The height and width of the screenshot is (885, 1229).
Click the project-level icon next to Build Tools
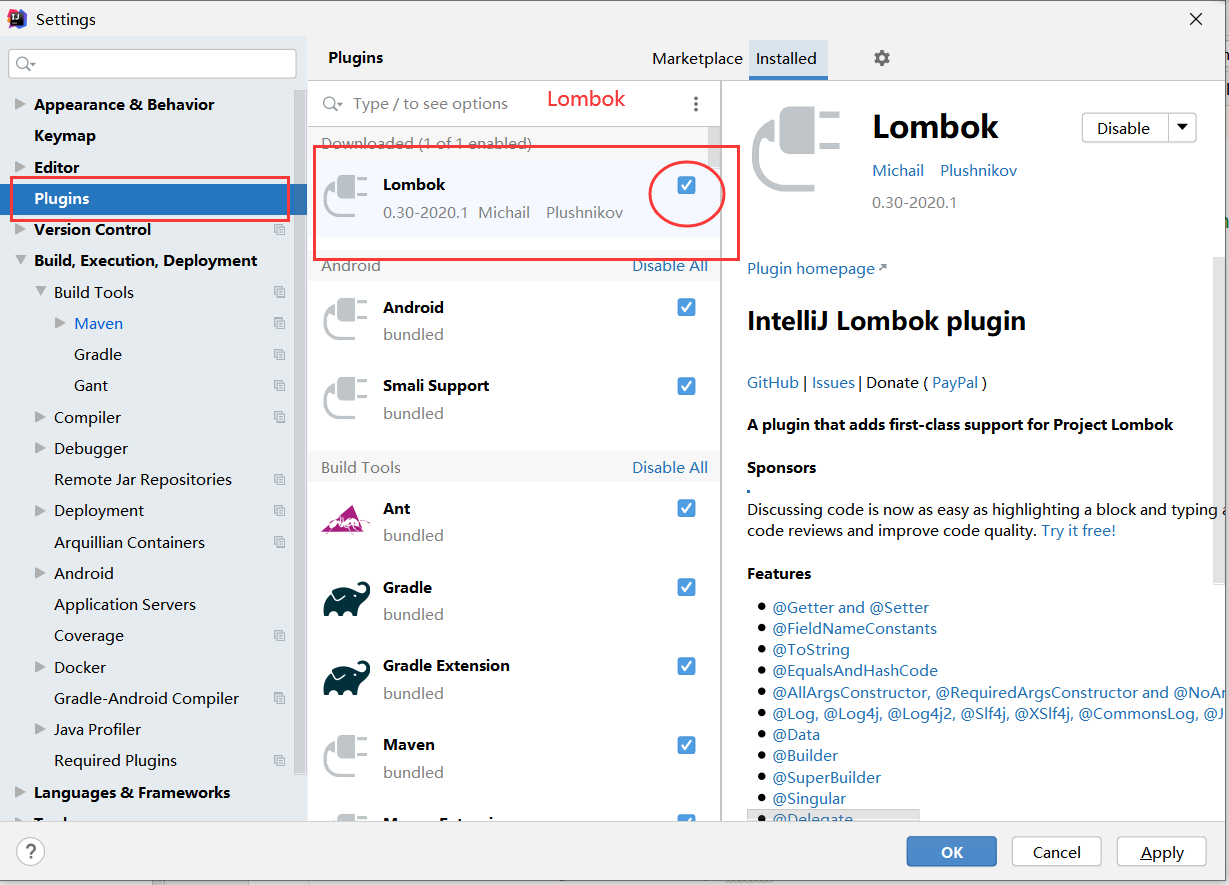click(x=279, y=292)
